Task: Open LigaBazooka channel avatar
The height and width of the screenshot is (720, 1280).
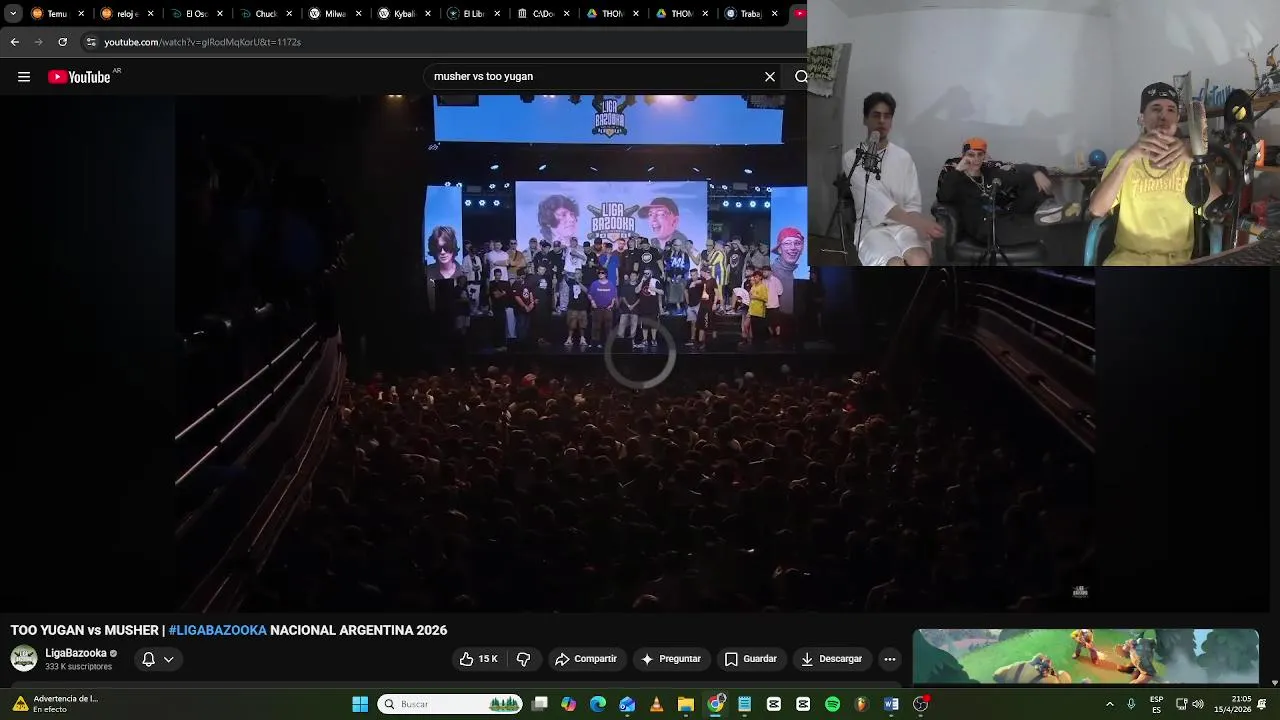Action: (x=24, y=658)
